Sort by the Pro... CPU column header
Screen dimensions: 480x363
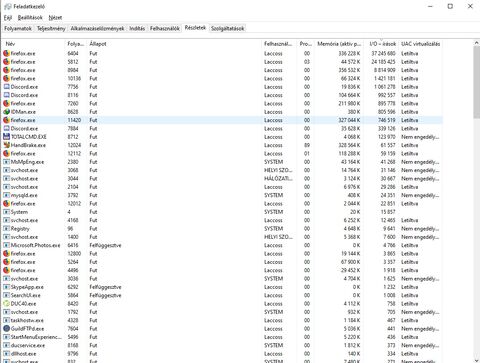306,44
